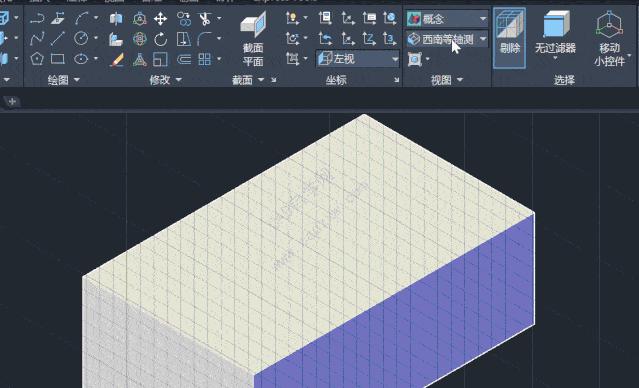The image size is (639, 388).
Task: Toggle the 移动小控件 move gizmo
Action: tap(610, 39)
